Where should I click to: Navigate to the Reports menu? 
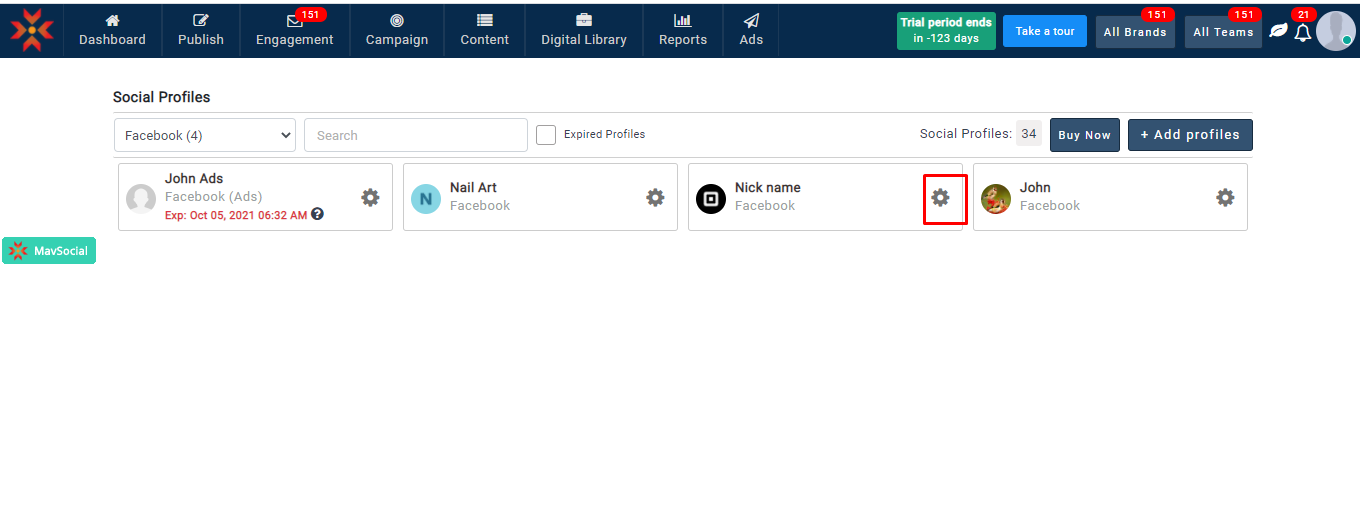683,30
